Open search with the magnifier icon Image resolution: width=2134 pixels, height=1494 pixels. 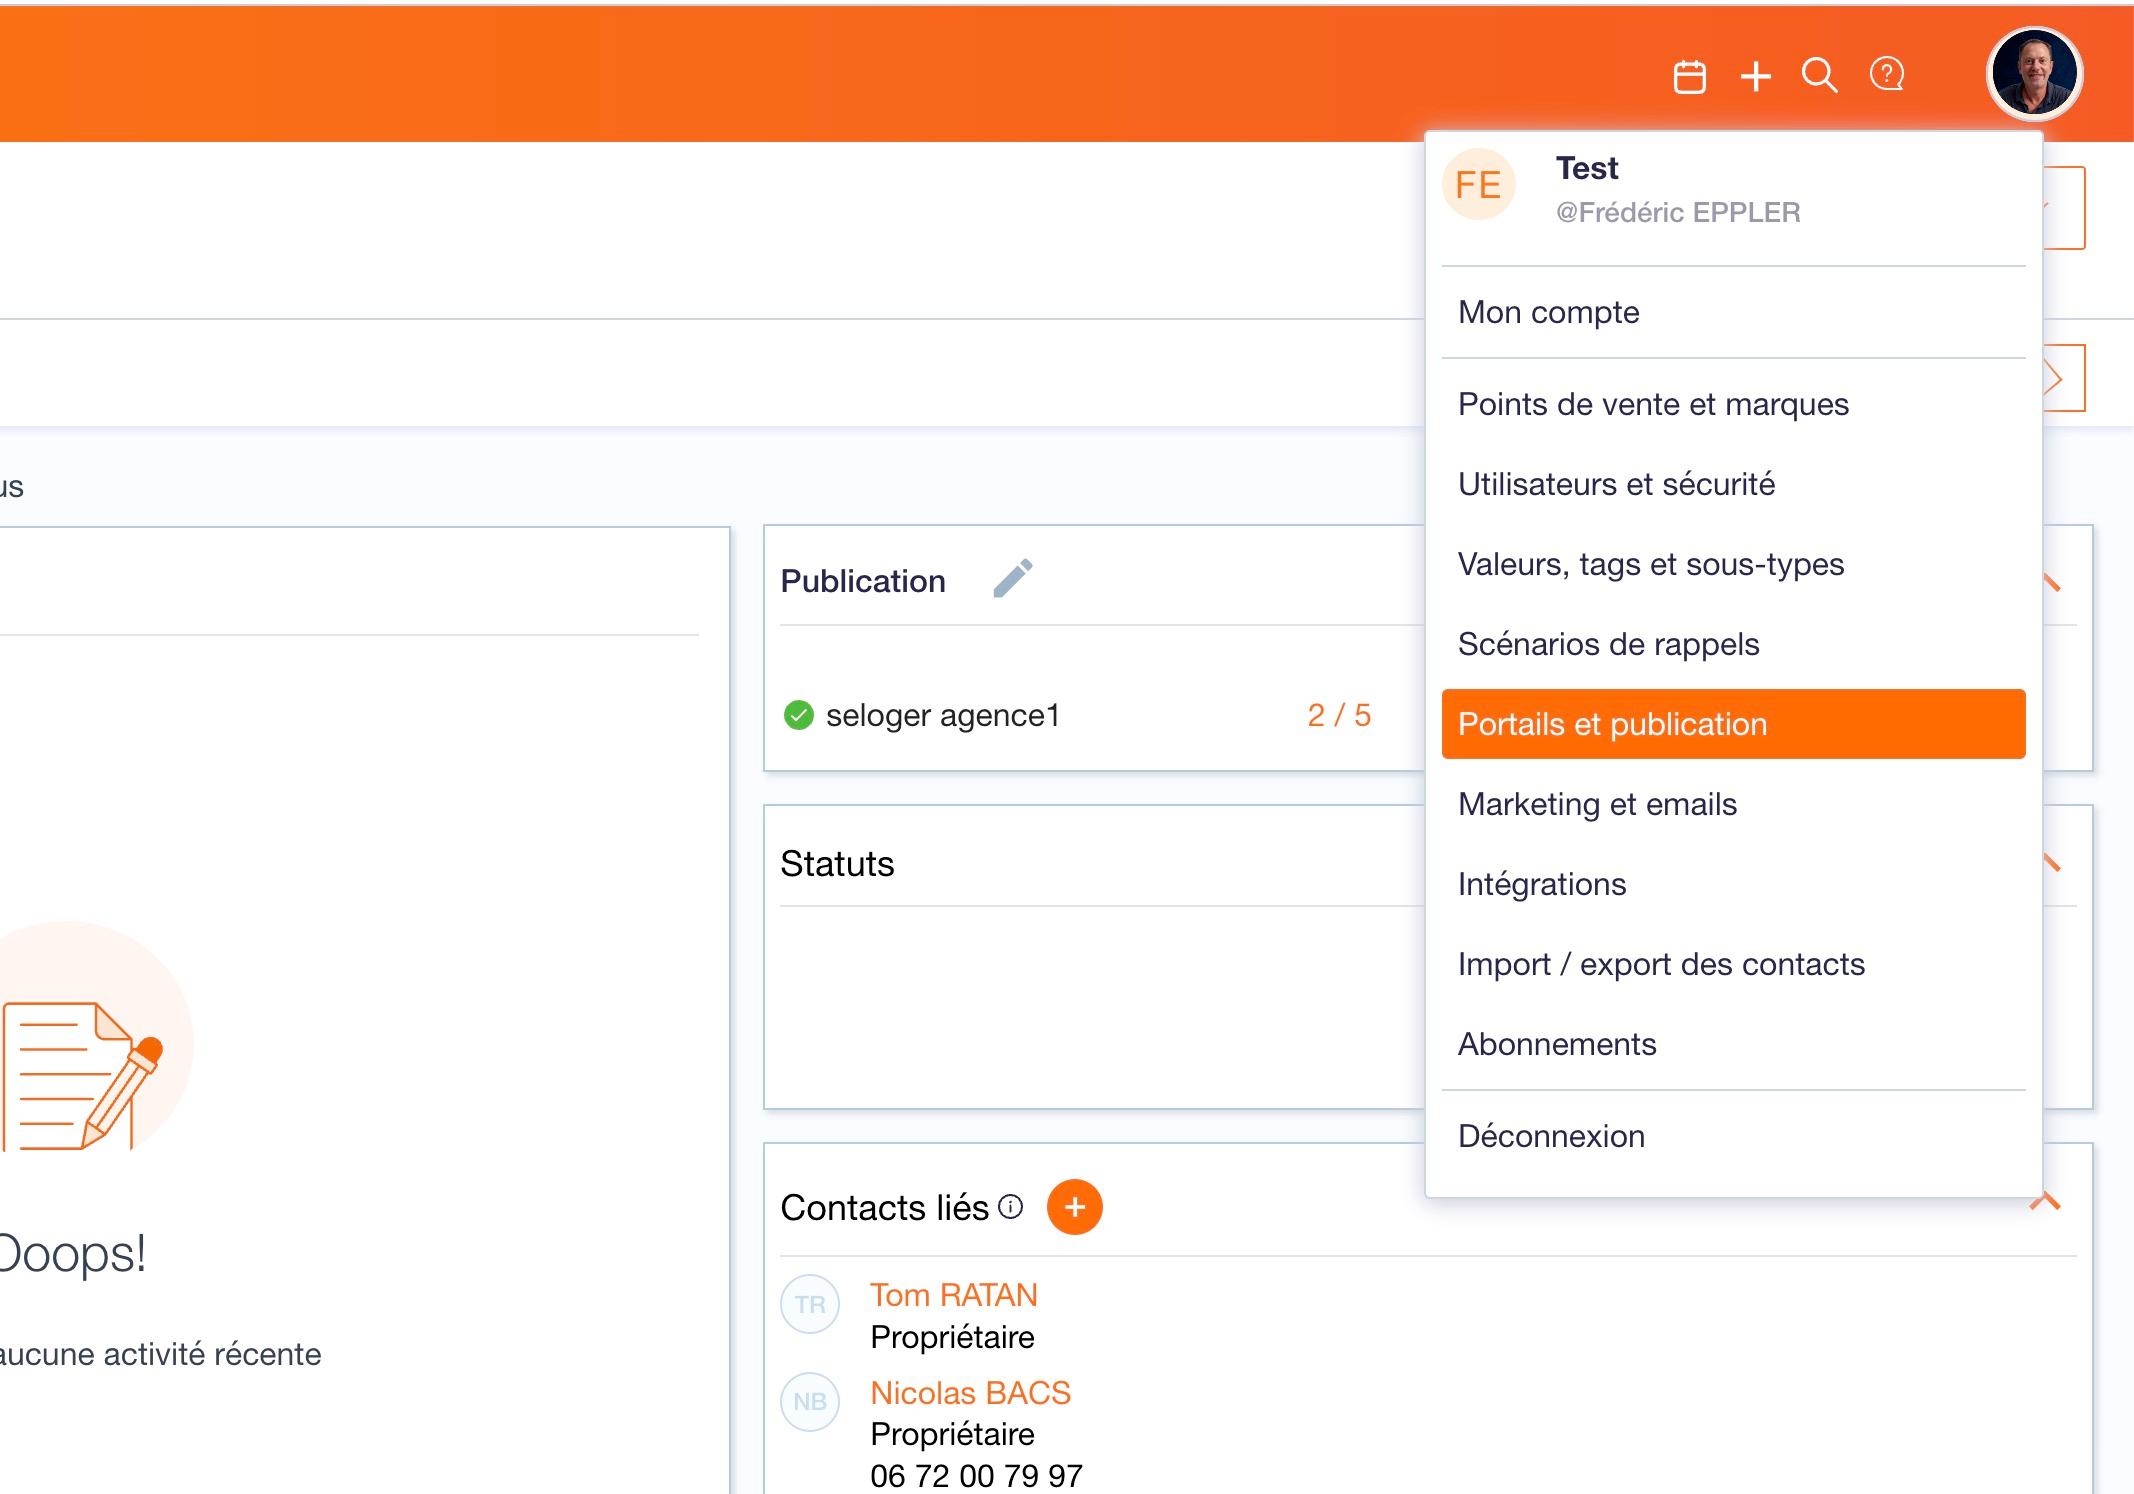pyautogui.click(x=1819, y=75)
